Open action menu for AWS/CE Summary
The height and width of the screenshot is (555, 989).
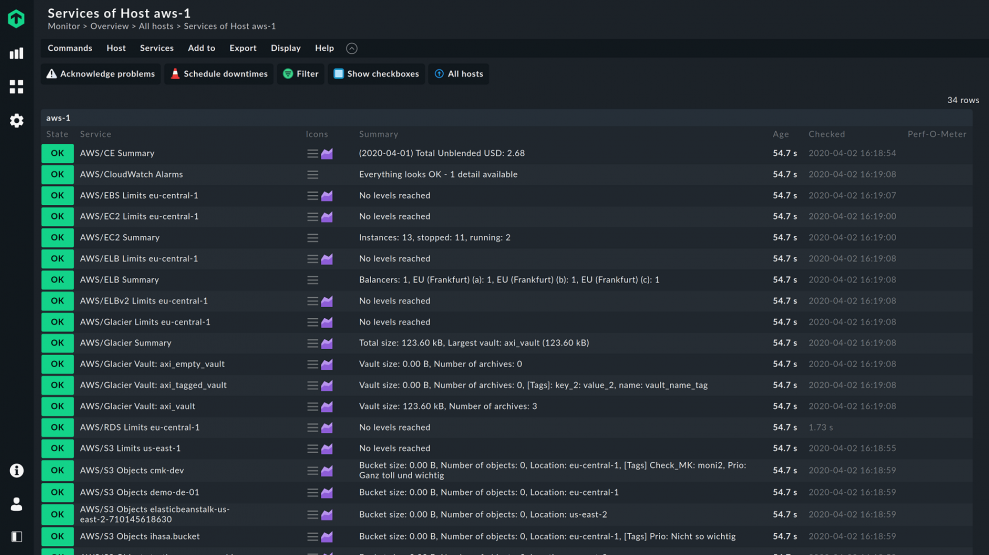pyautogui.click(x=312, y=153)
